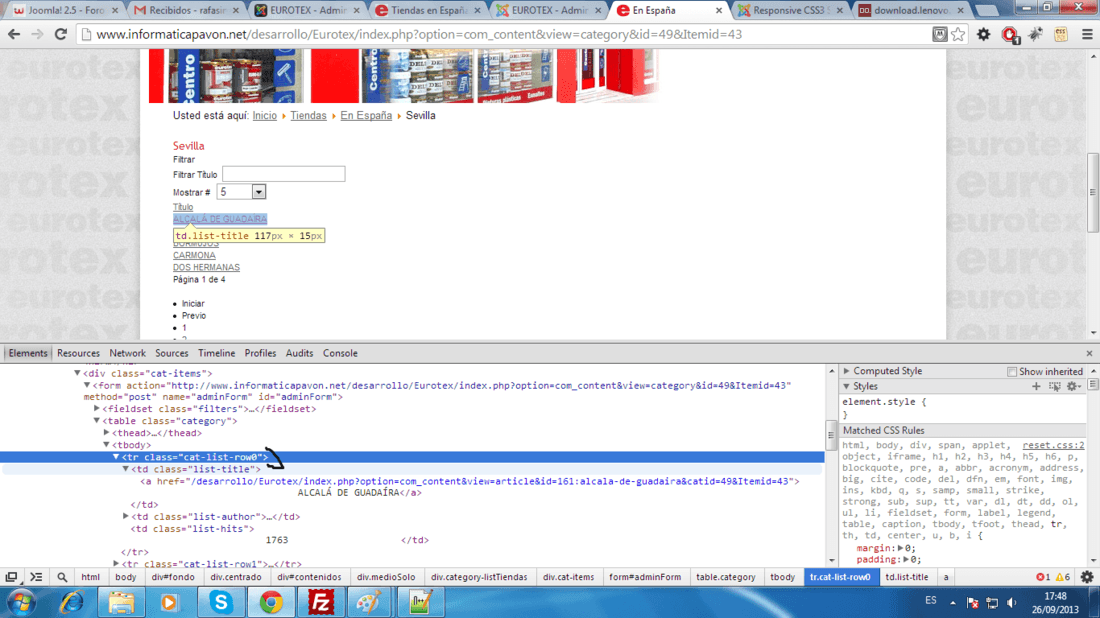Select td.list-title in the breadcrumb bar
Image resolution: width=1100 pixels, height=618 pixels.
[x=906, y=577]
